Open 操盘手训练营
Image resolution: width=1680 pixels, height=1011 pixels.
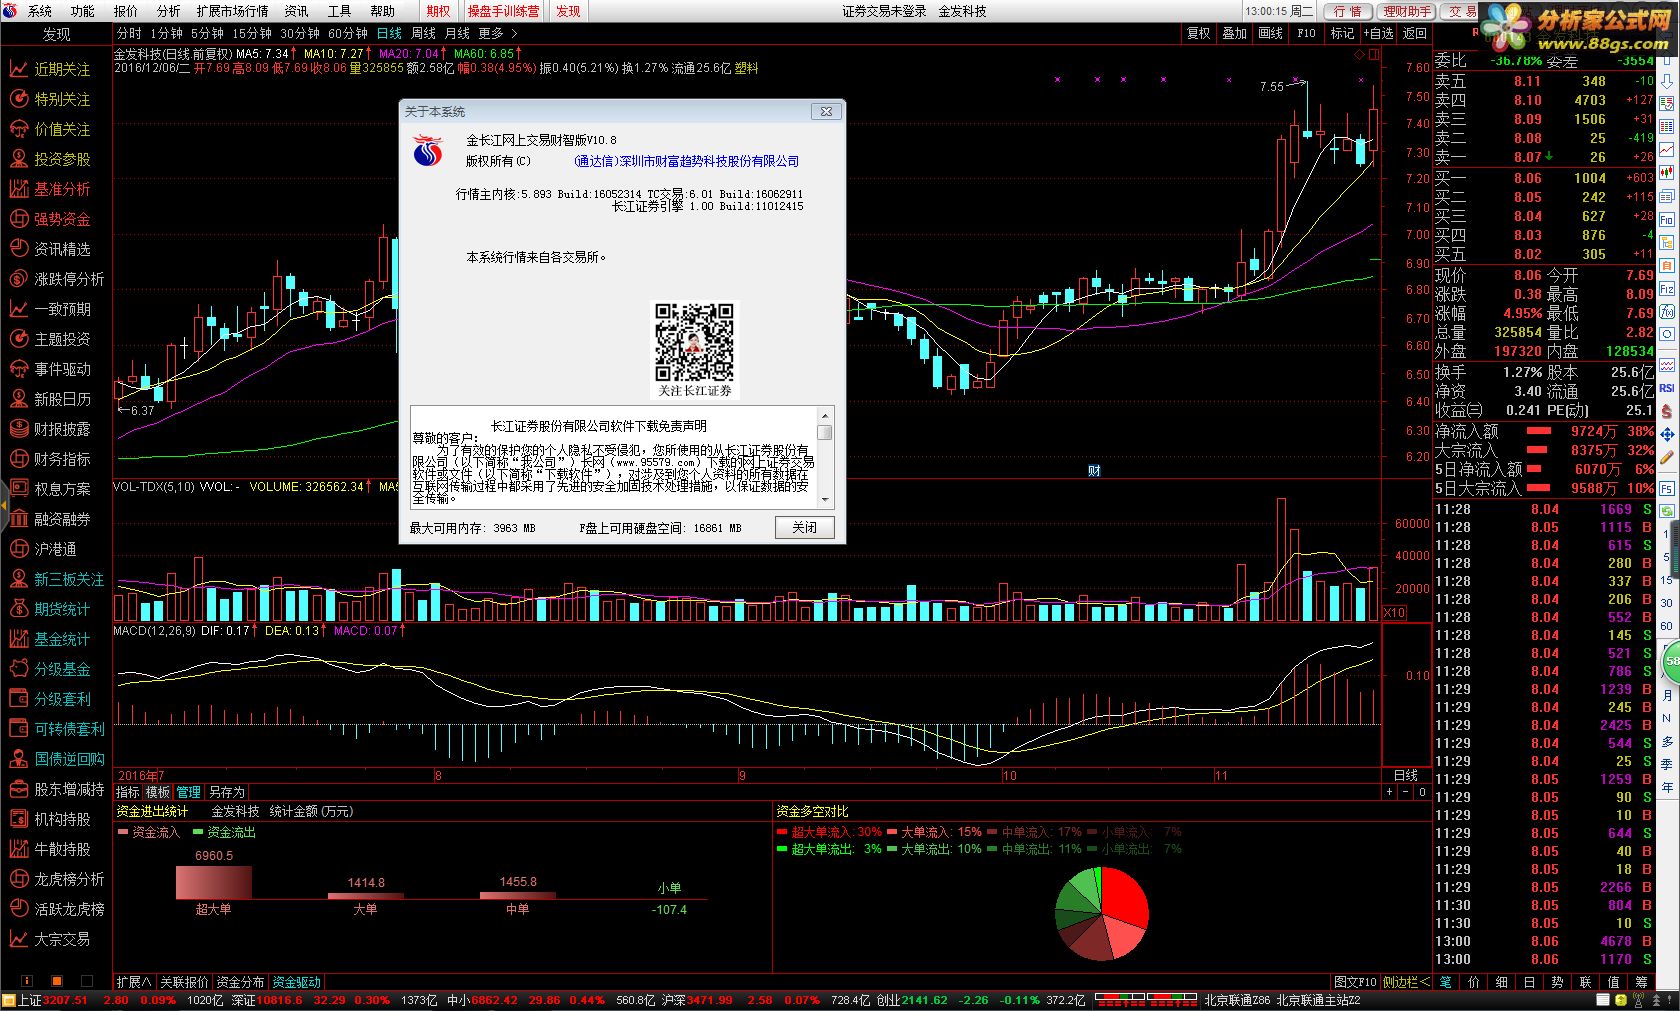pyautogui.click(x=503, y=11)
